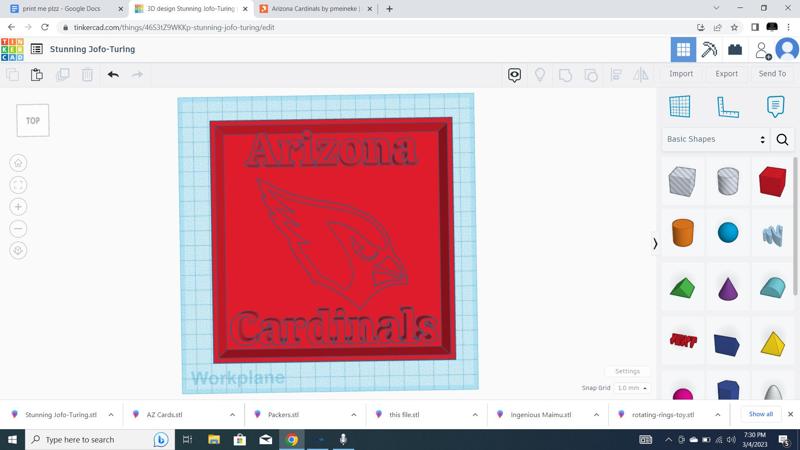
Task: Zoom out with minus button
Action: (x=18, y=229)
